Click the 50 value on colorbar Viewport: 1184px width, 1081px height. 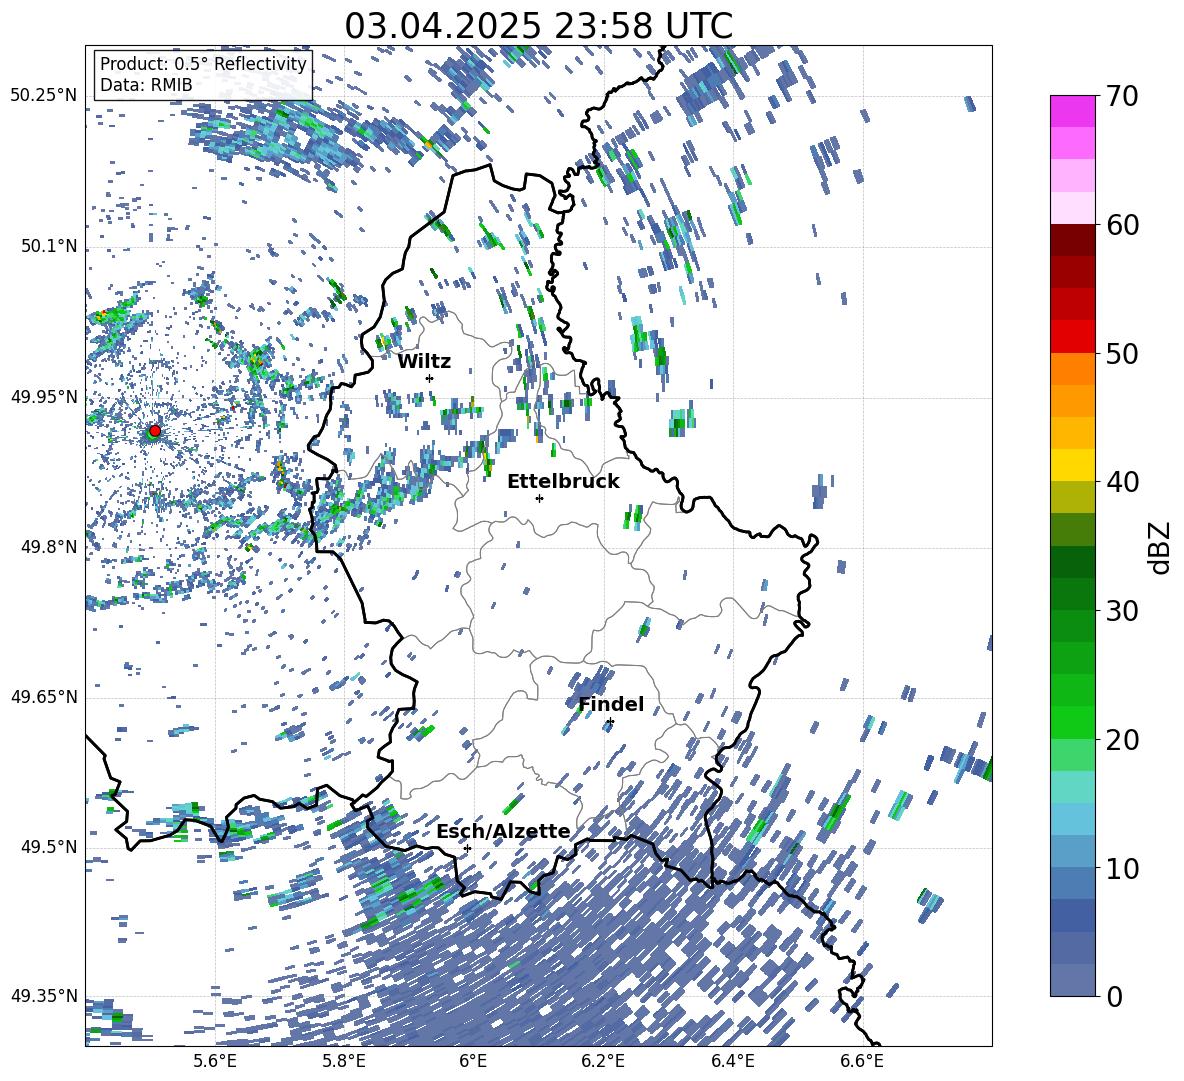1122,353
